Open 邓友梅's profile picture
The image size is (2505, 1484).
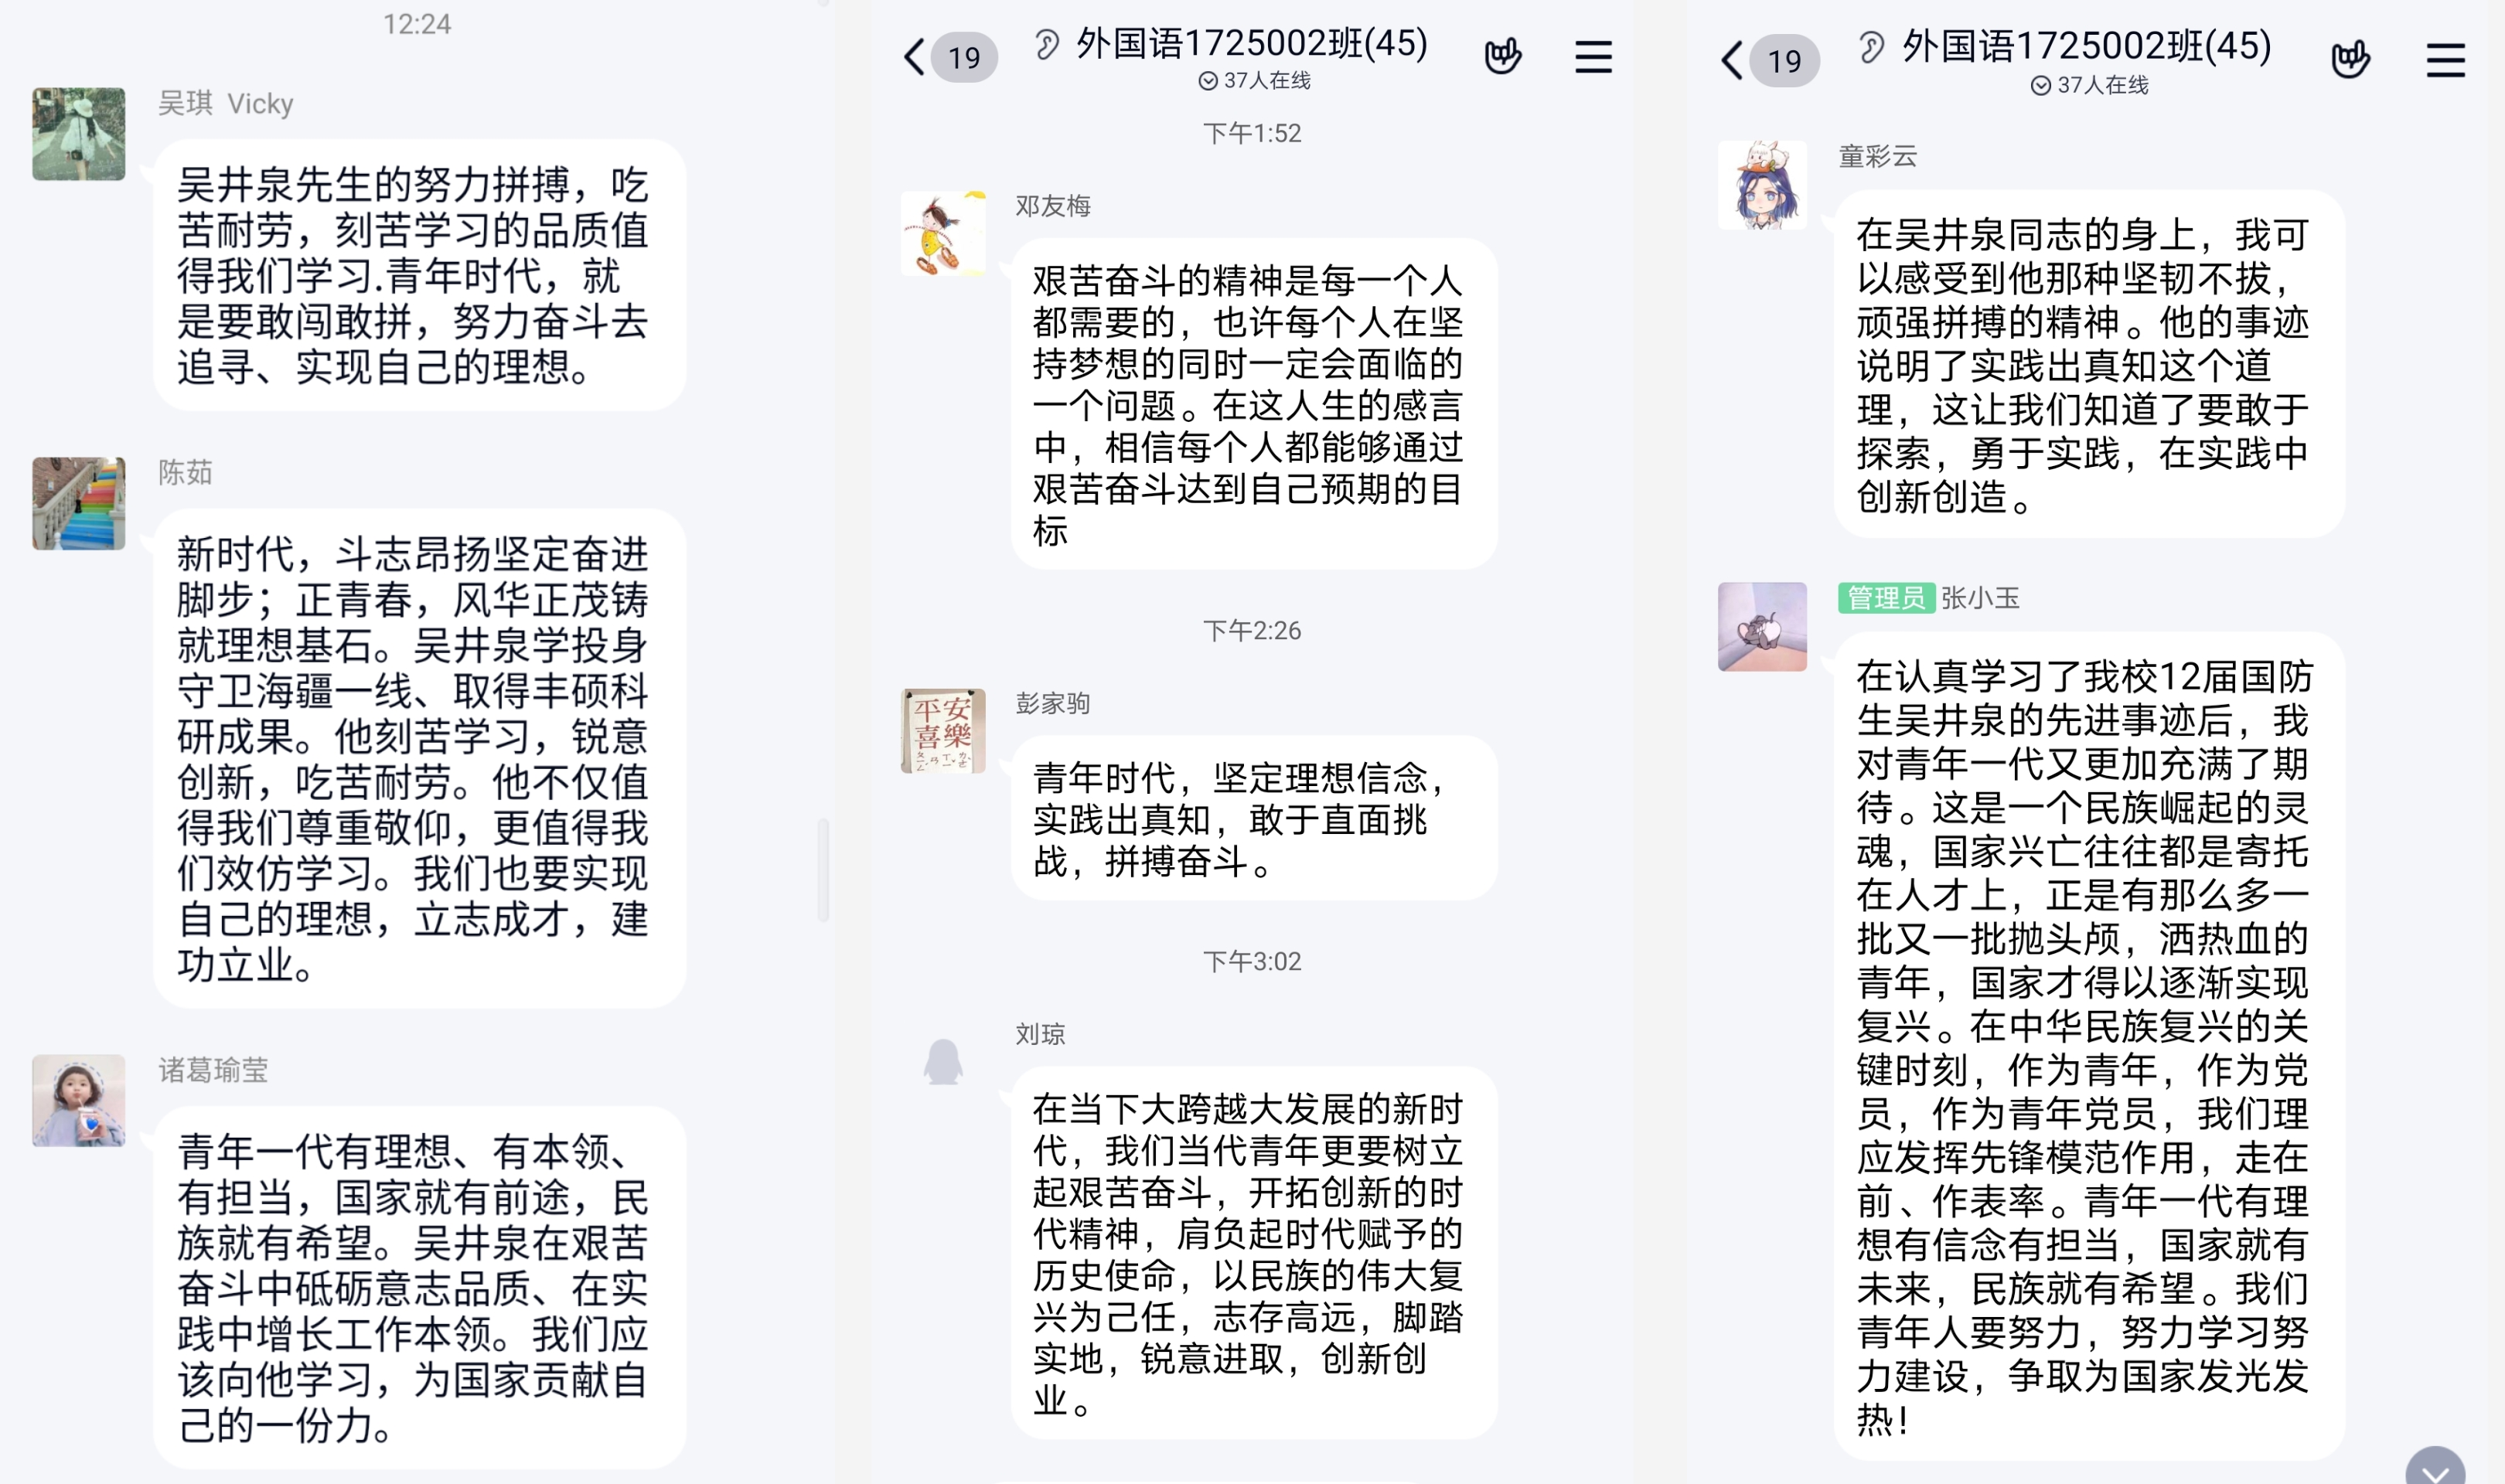coord(943,234)
